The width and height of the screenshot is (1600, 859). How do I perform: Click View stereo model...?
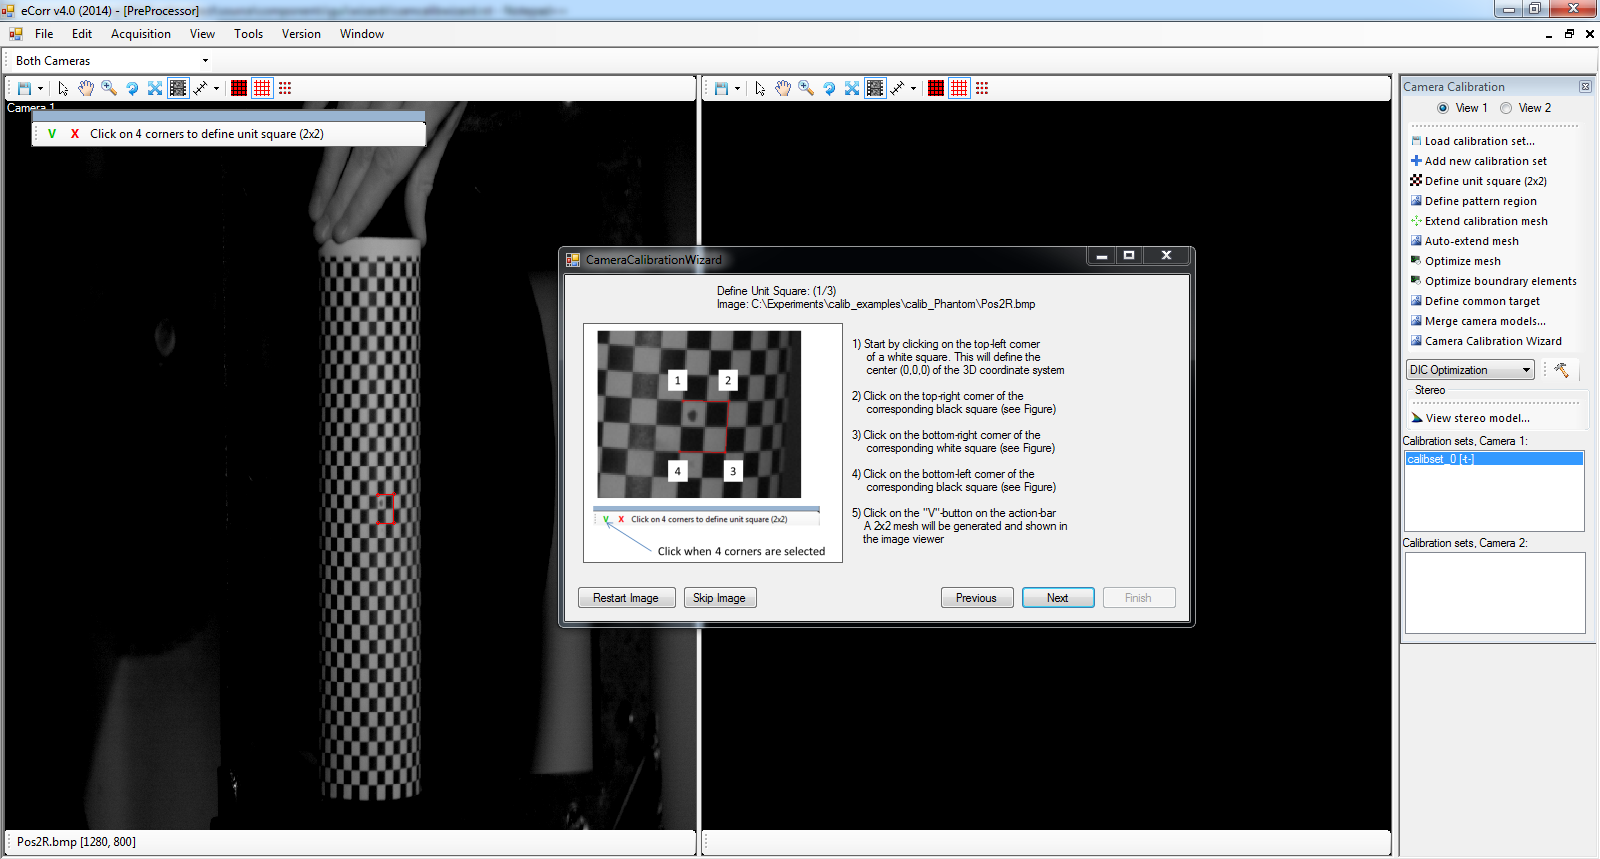[x=1470, y=418]
